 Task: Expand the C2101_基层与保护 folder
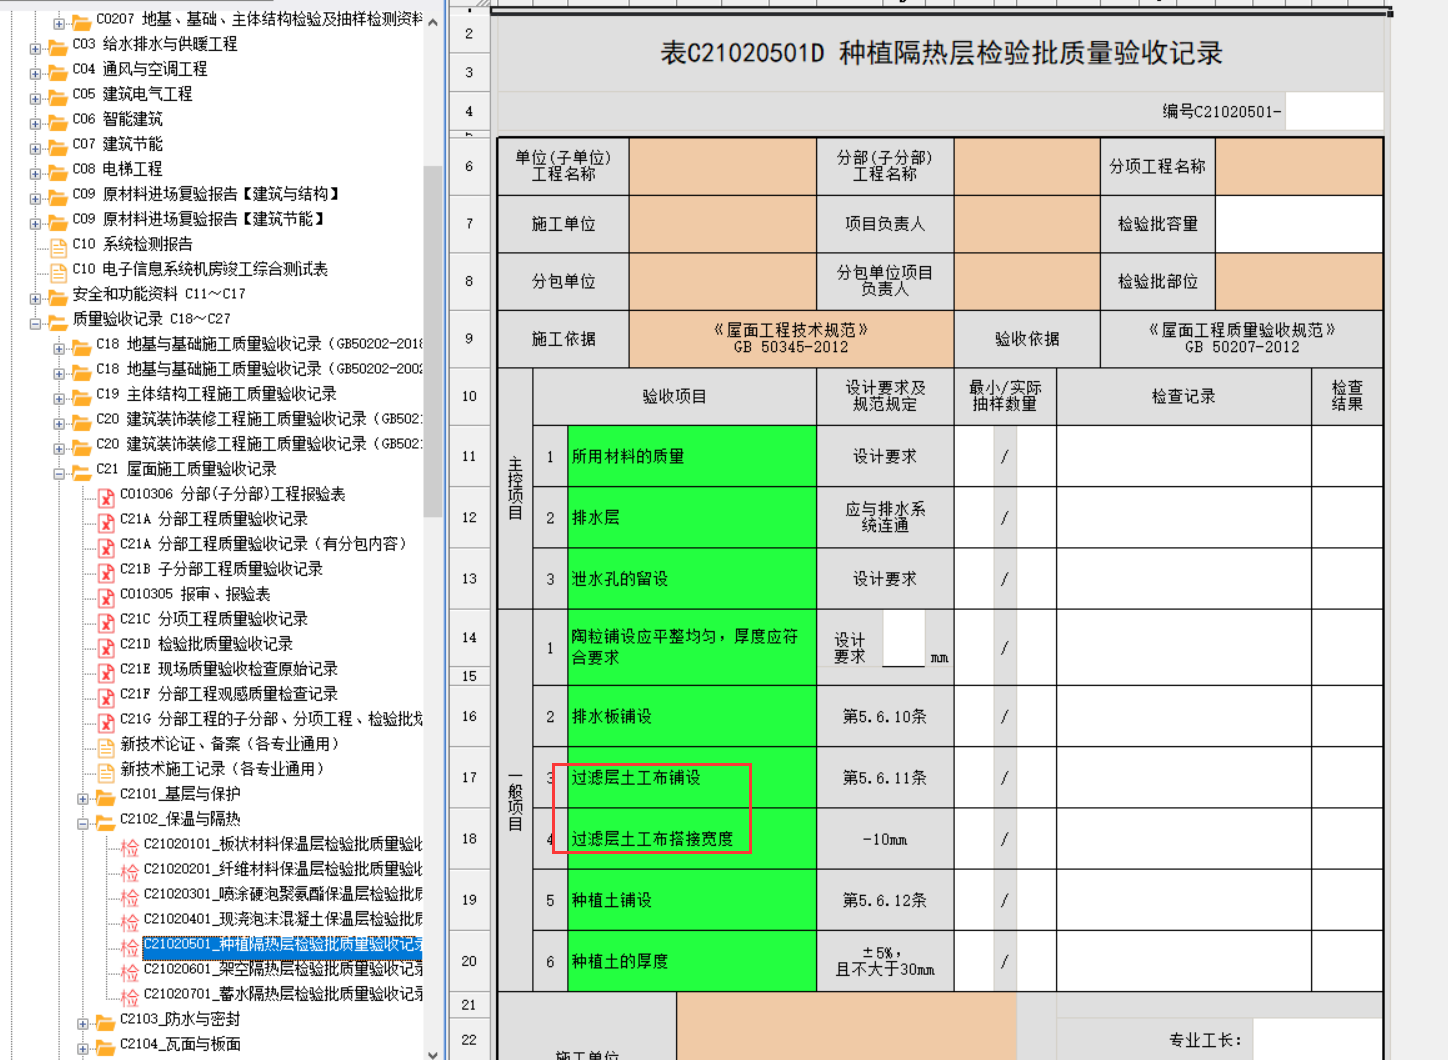point(83,798)
